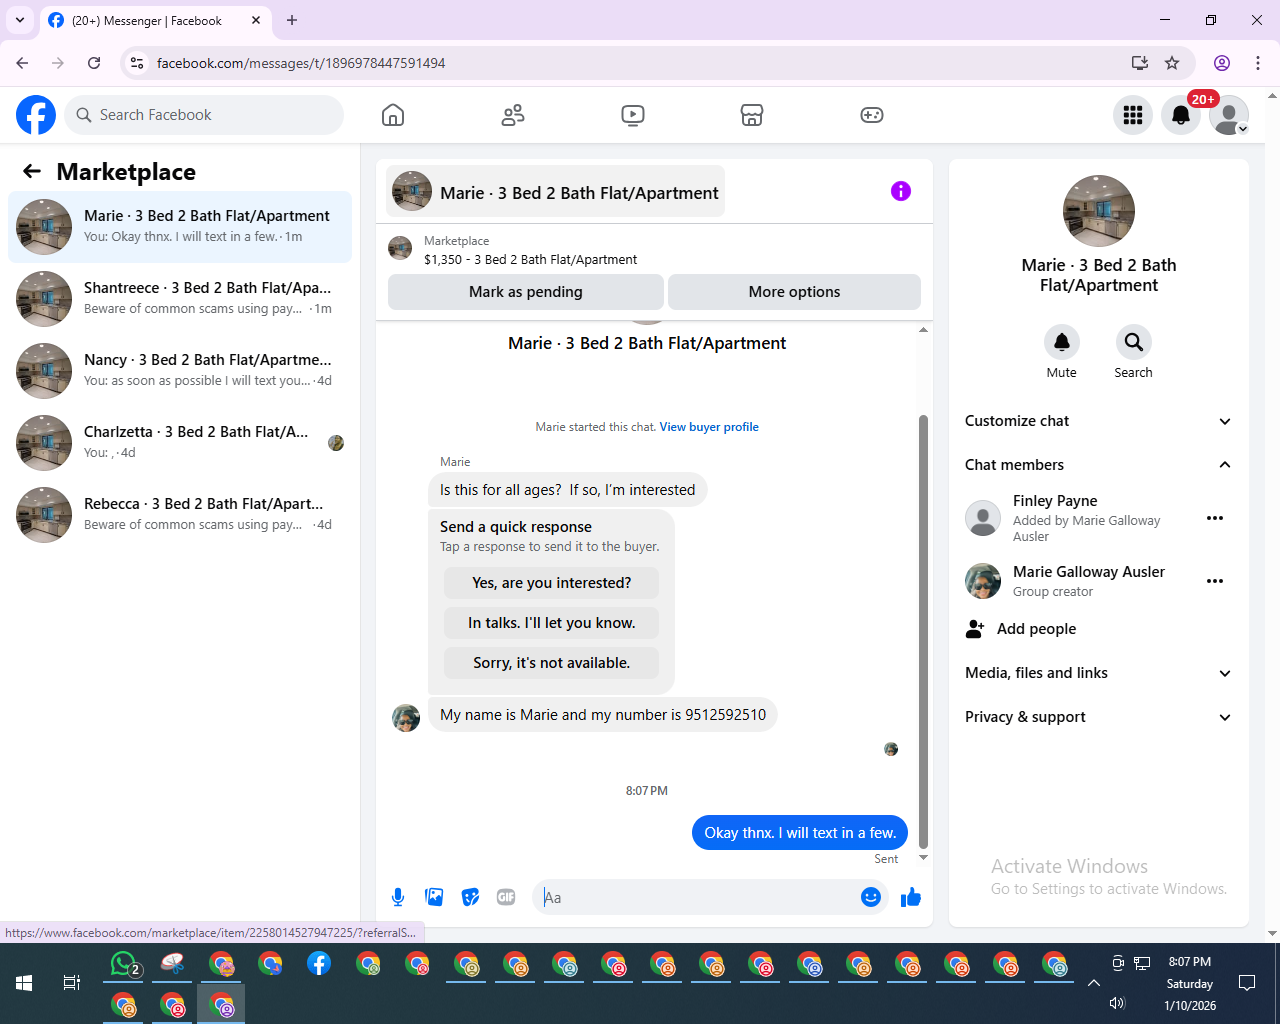
Task: Open Charlzetta conversation in list
Action: pyautogui.click(x=180, y=443)
